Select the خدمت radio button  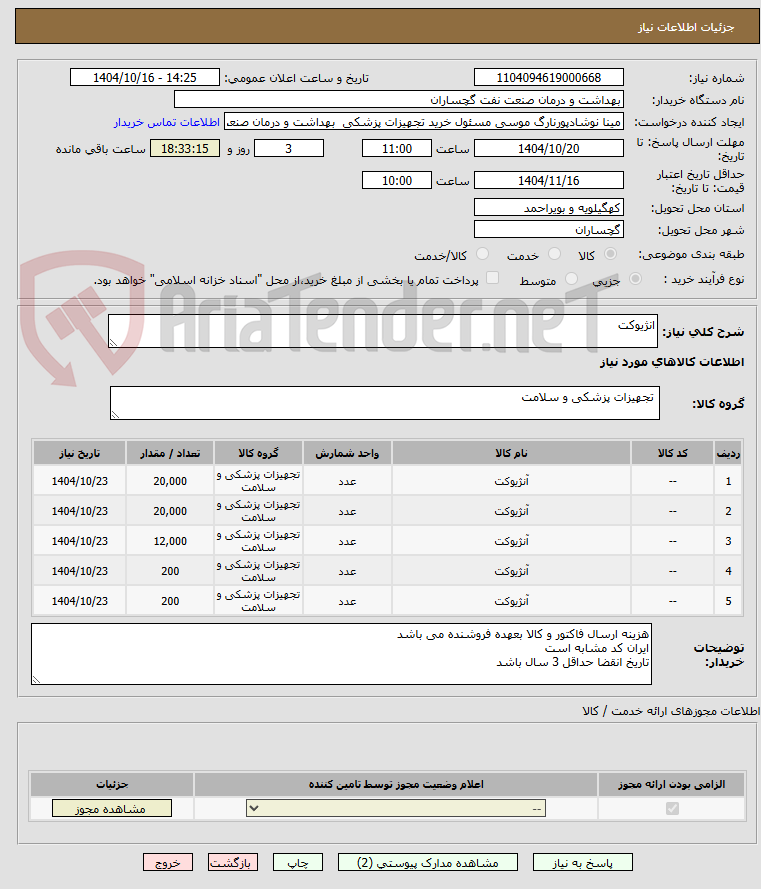tap(555, 254)
